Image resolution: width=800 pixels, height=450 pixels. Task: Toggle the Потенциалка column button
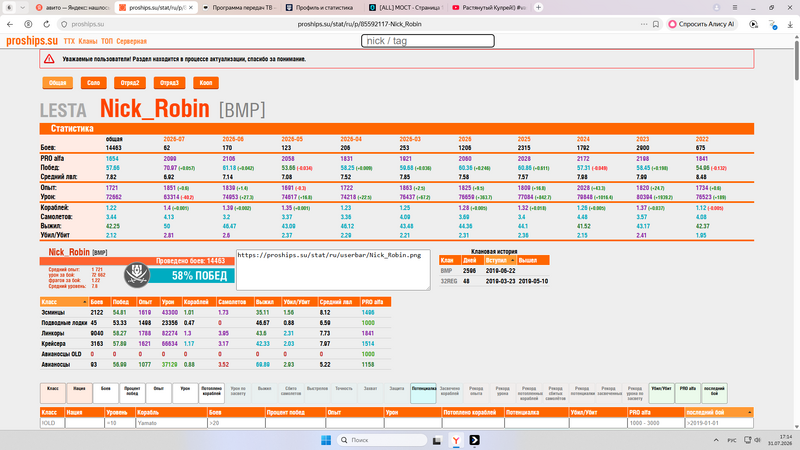tap(423, 393)
